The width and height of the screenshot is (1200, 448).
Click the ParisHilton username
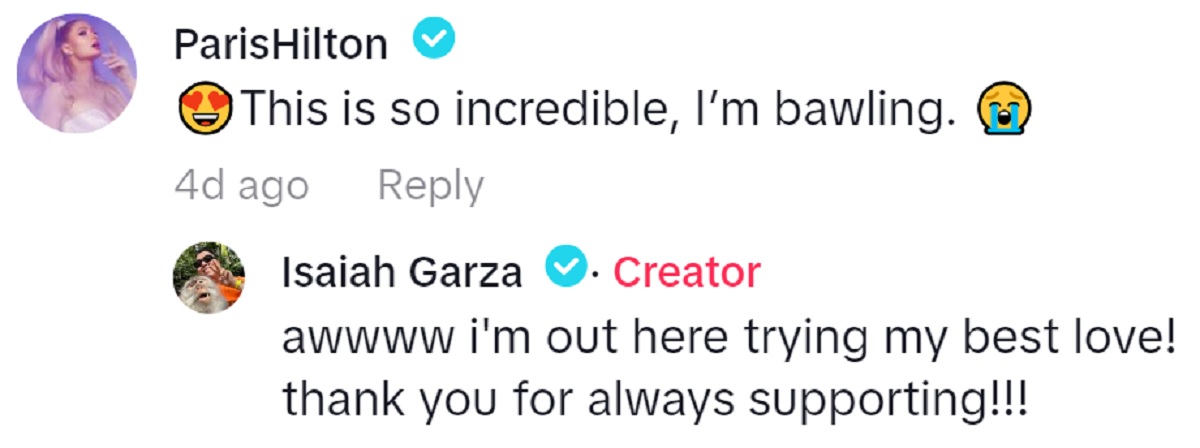(280, 43)
